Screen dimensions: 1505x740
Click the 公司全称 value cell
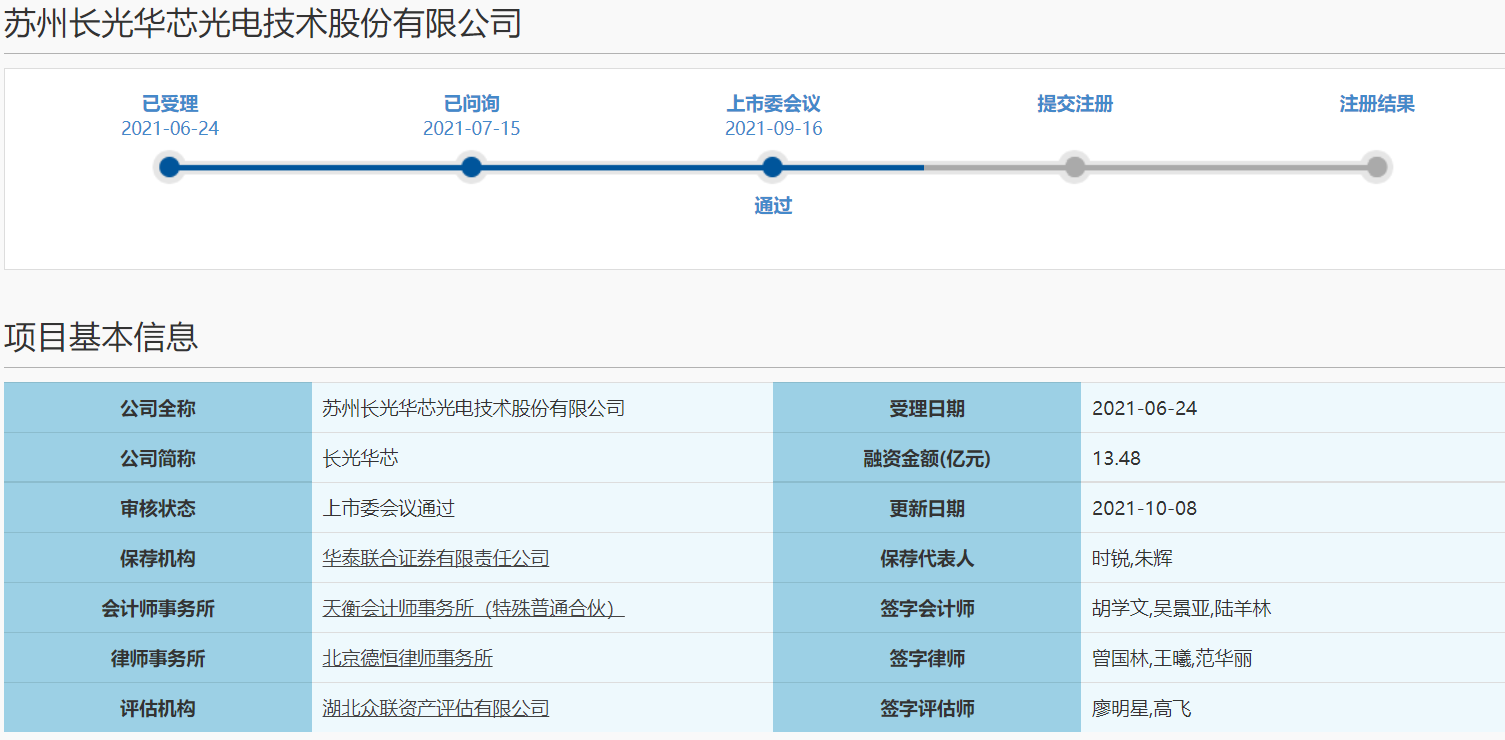[542, 408]
